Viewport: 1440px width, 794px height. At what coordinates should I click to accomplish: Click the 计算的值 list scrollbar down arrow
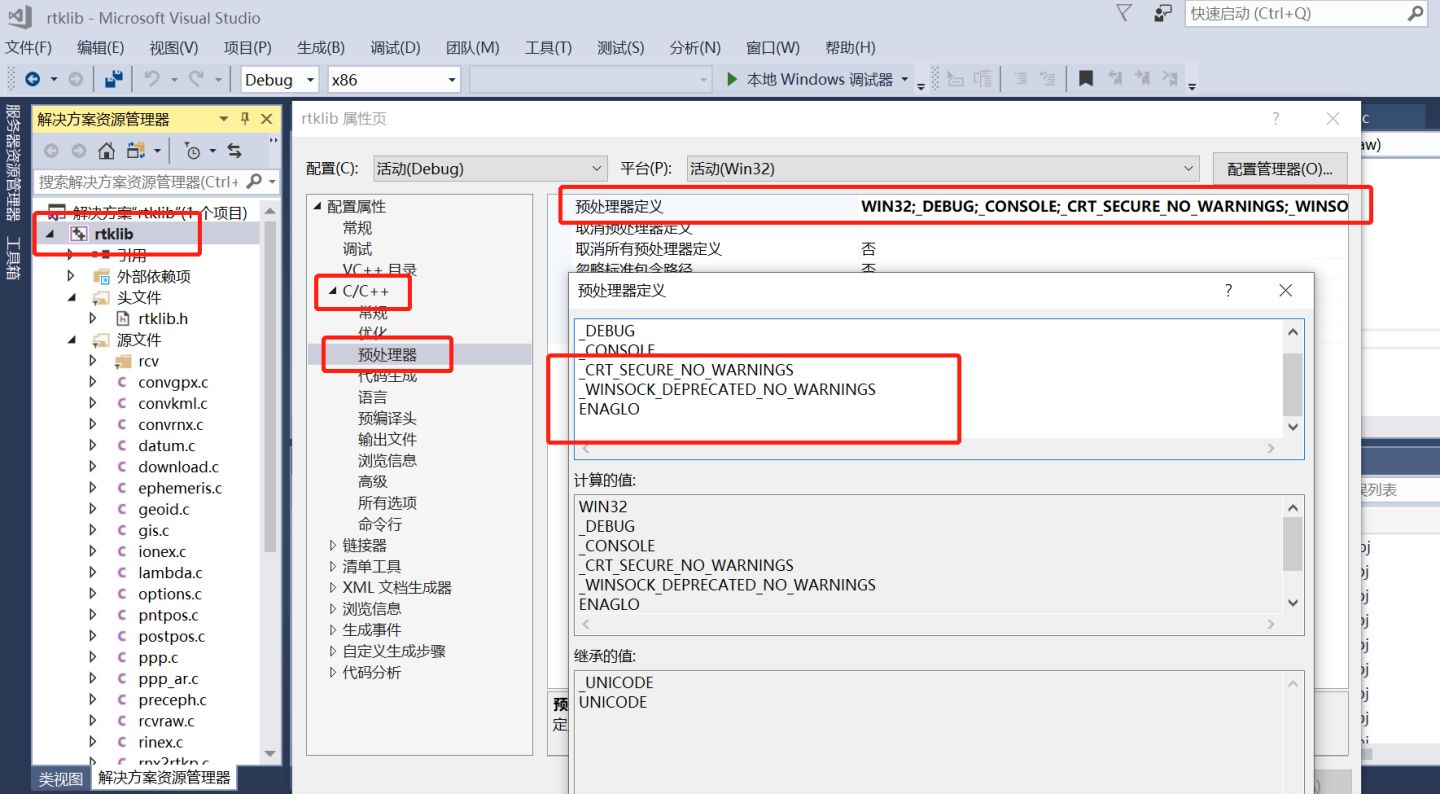[1293, 603]
